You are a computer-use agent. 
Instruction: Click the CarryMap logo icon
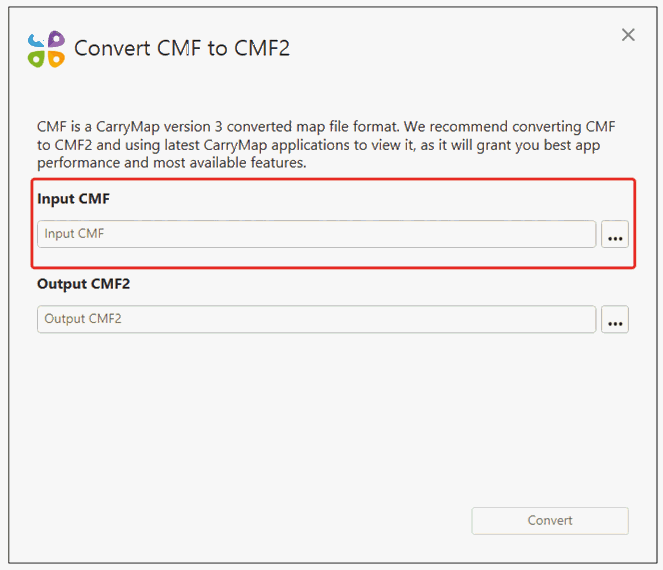point(46,49)
